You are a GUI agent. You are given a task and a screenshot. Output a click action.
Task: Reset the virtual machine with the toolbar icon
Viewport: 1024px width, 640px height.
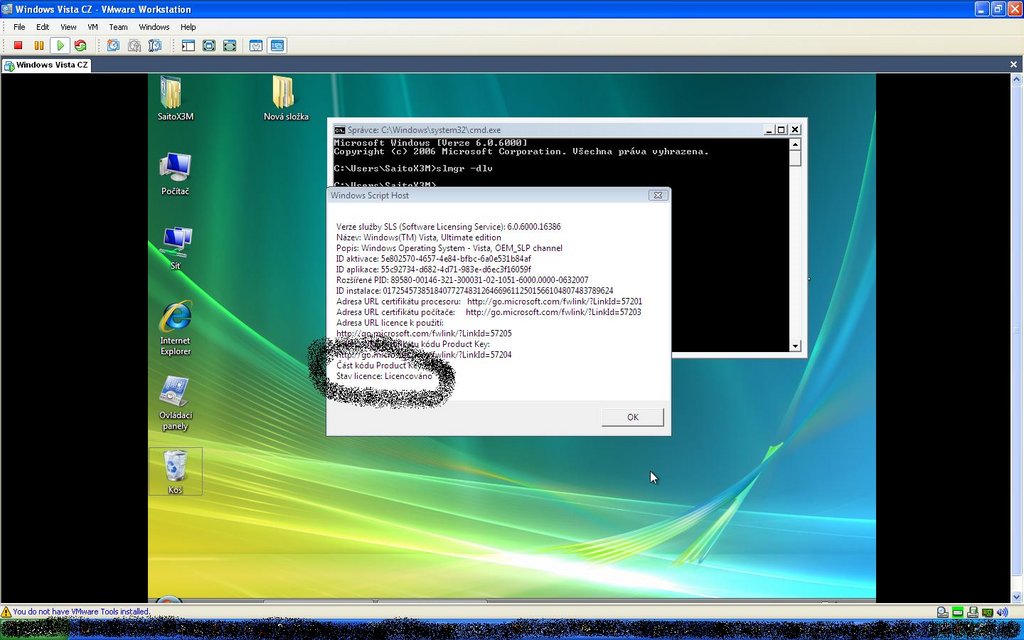pyautogui.click(x=80, y=45)
